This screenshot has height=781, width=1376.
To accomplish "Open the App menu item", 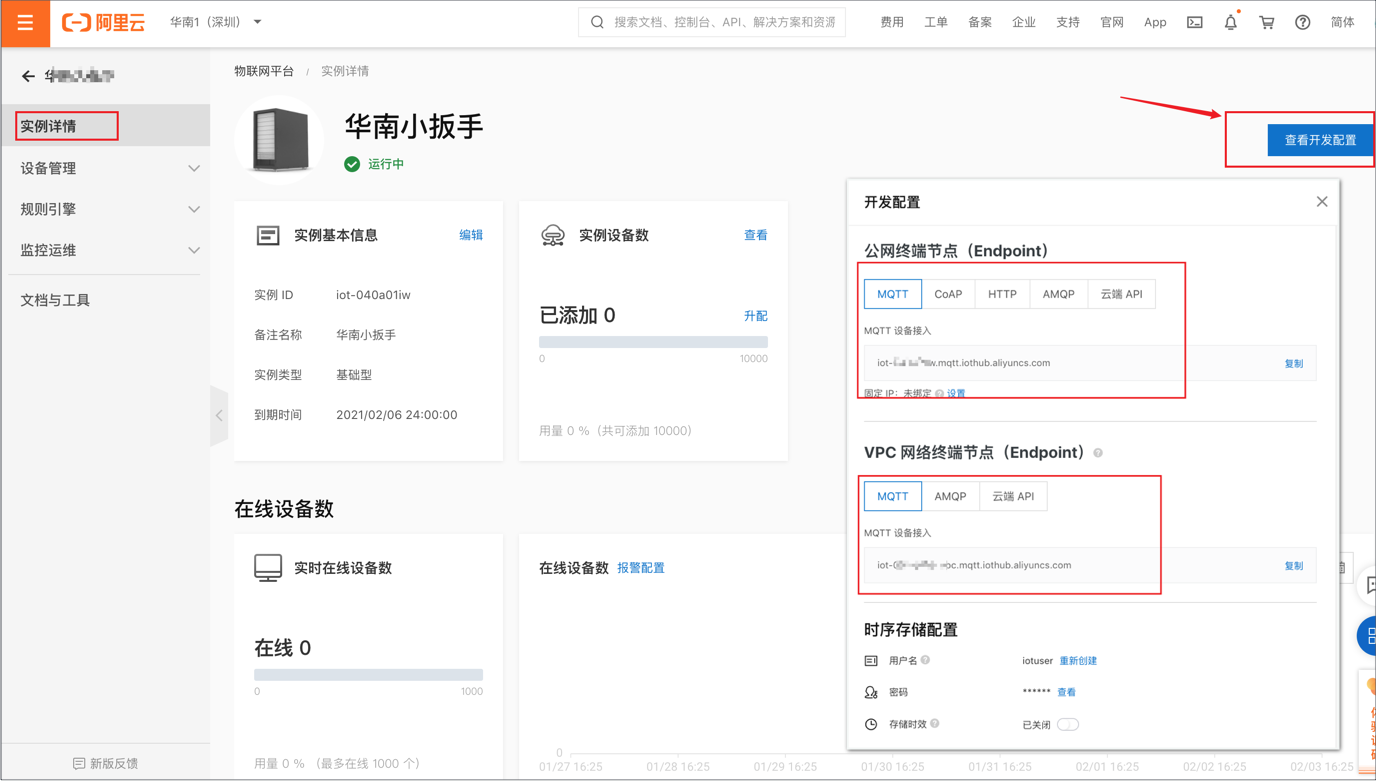I will [1155, 22].
